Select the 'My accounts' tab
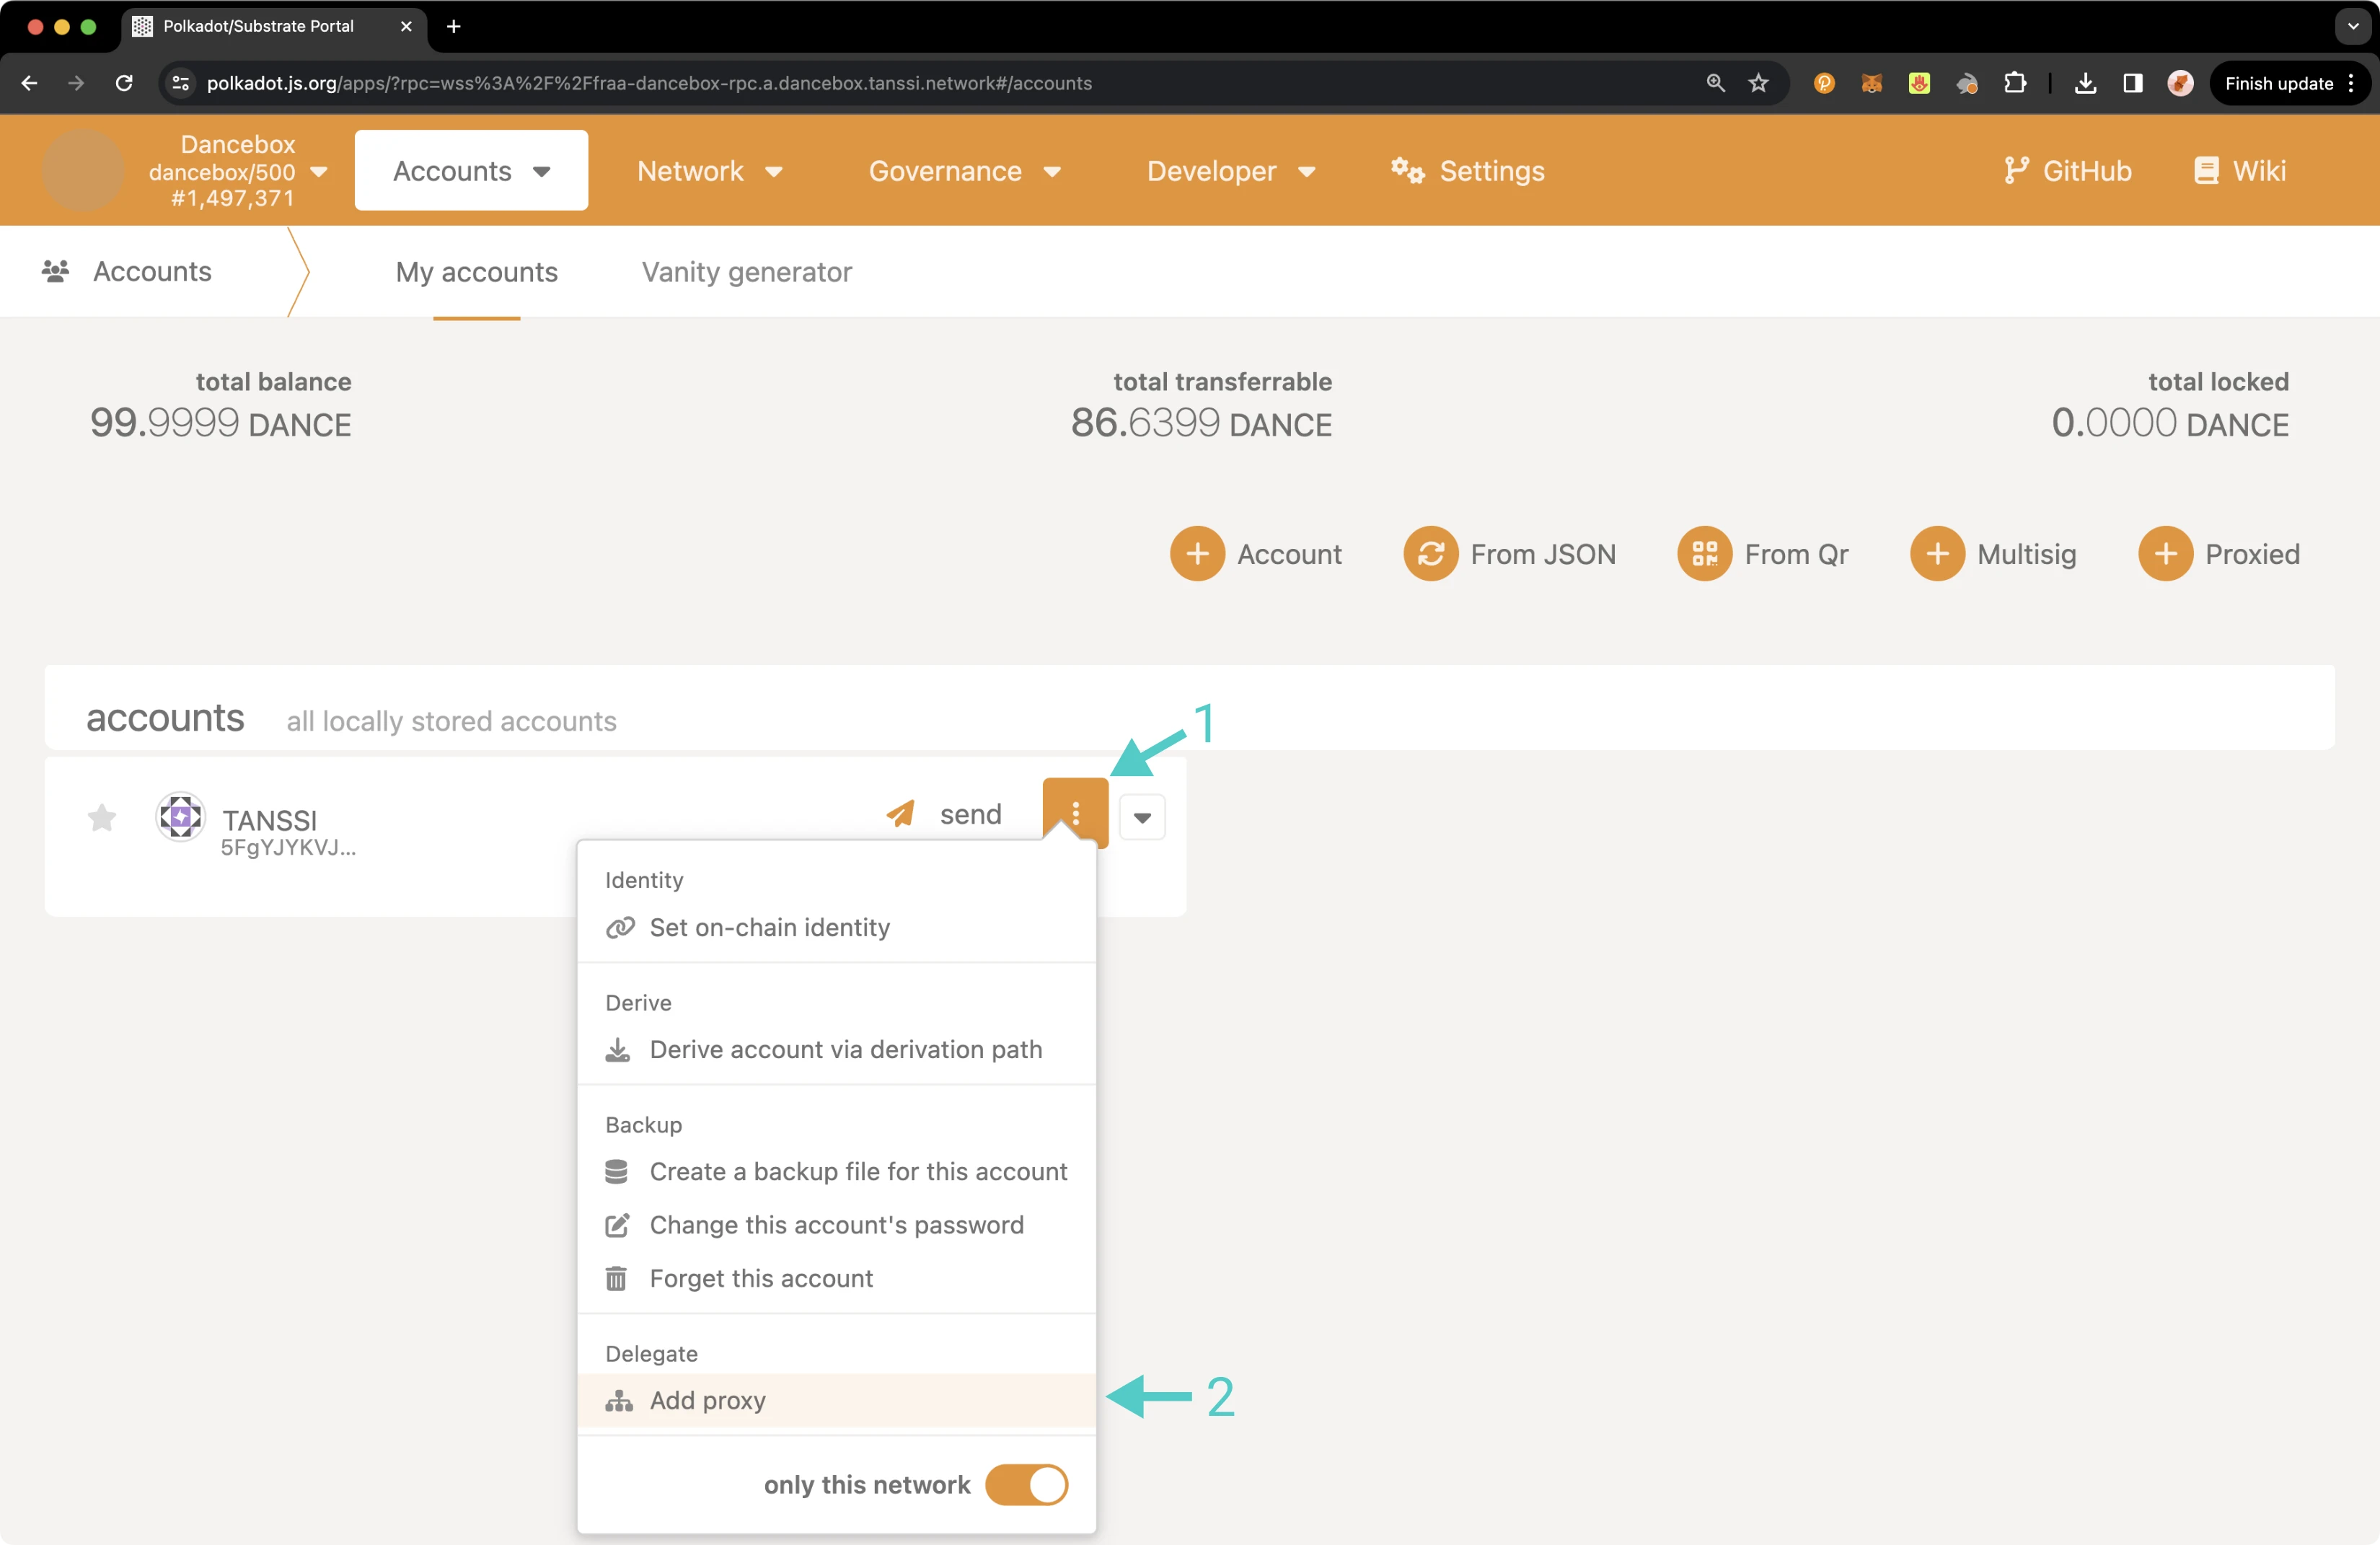2380x1545 pixels. [477, 270]
